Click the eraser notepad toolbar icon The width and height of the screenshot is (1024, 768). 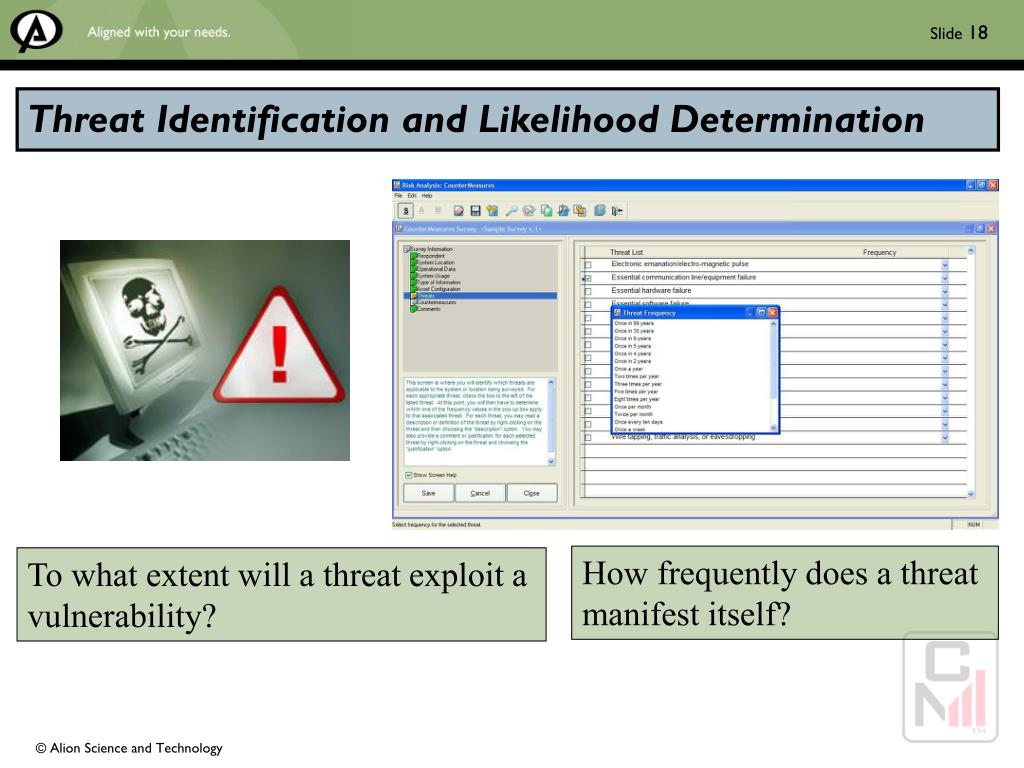(x=458, y=210)
